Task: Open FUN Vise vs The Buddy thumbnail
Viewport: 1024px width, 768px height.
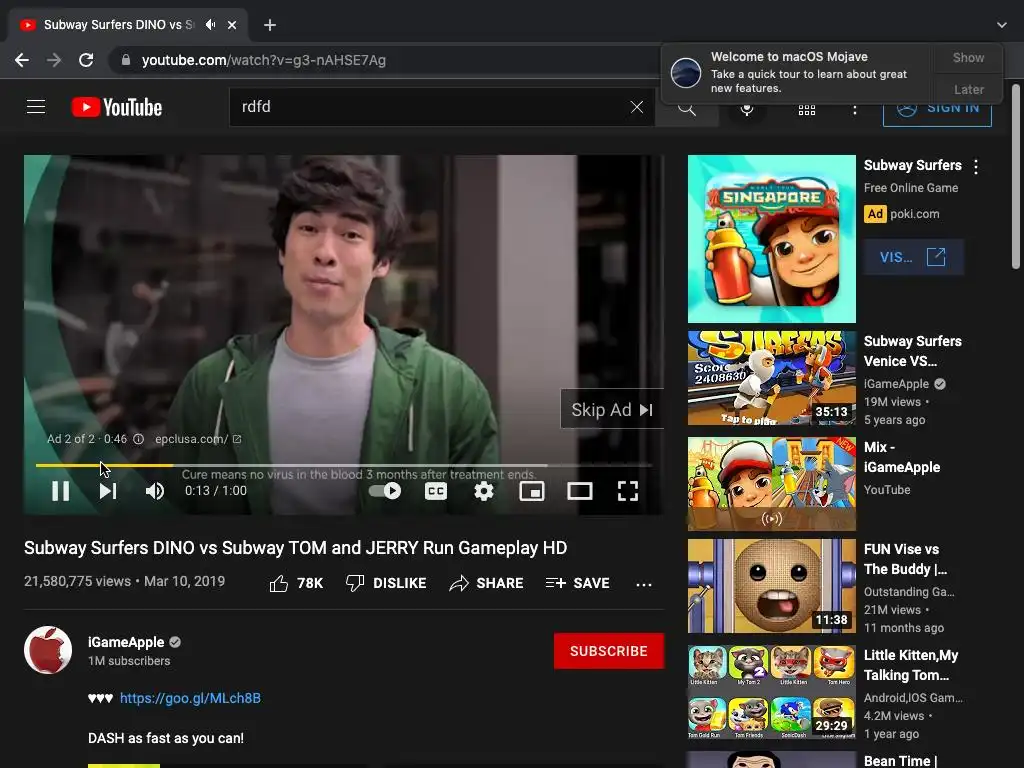Action: 772,586
